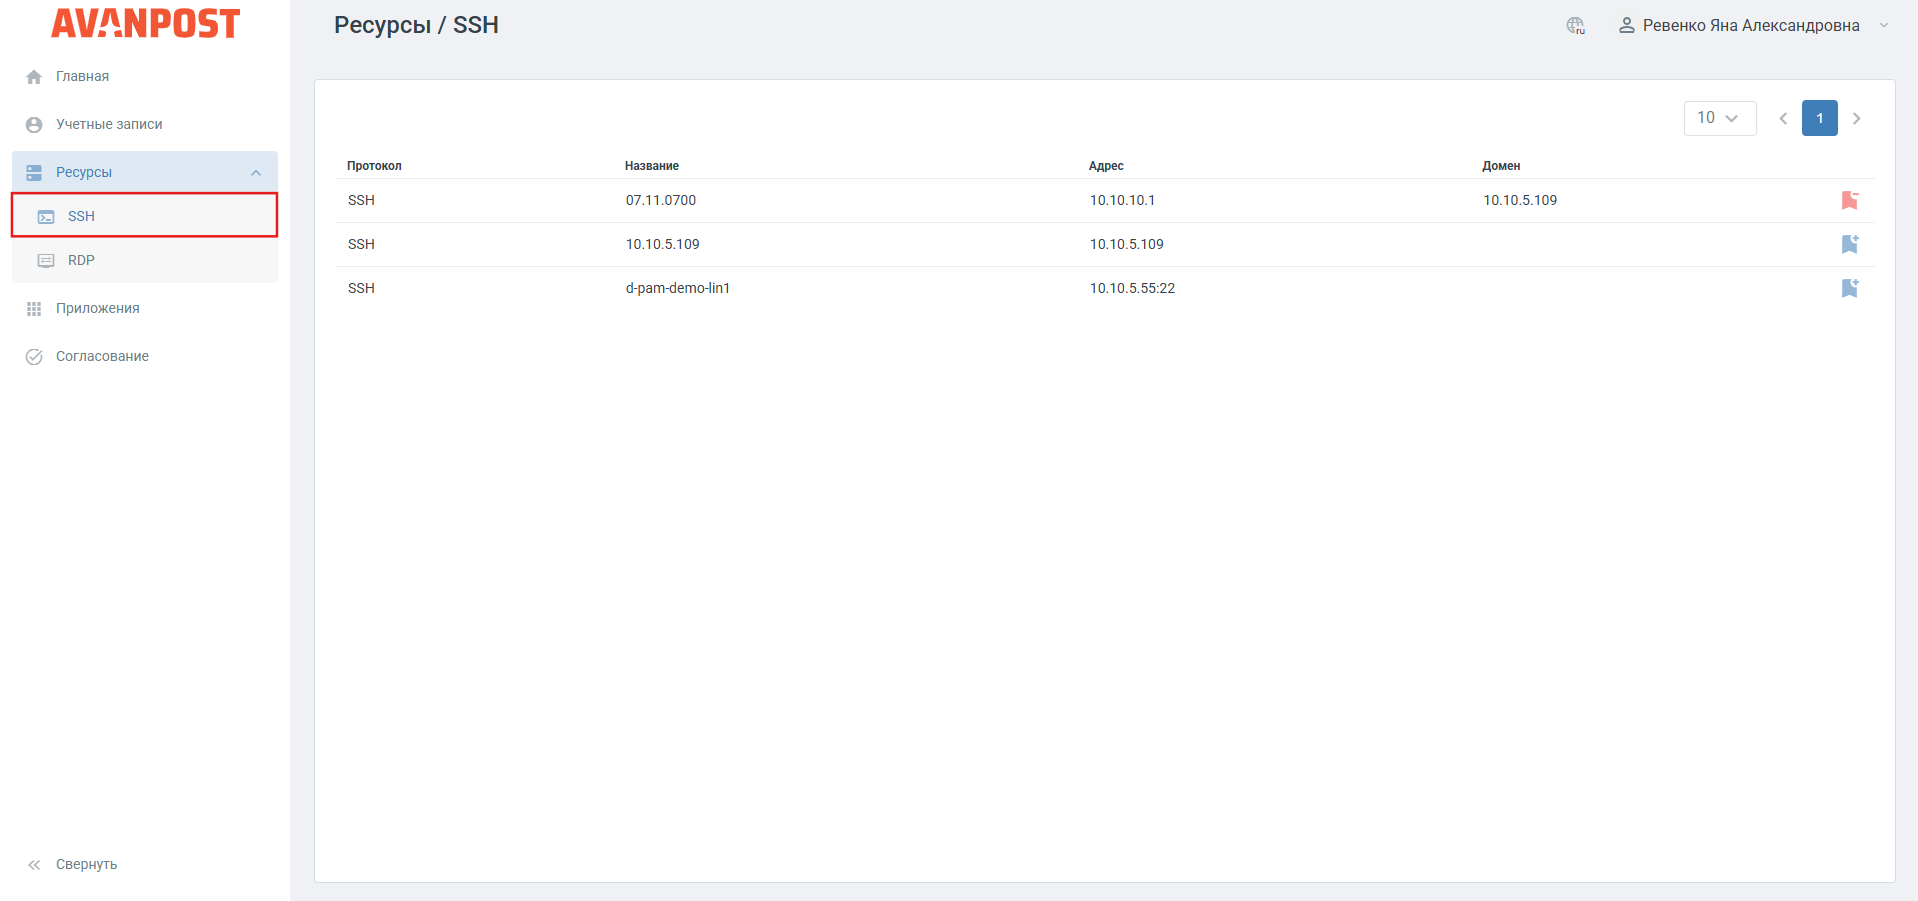Open the RDP resources item
The height and width of the screenshot is (901, 1918).
[144, 260]
